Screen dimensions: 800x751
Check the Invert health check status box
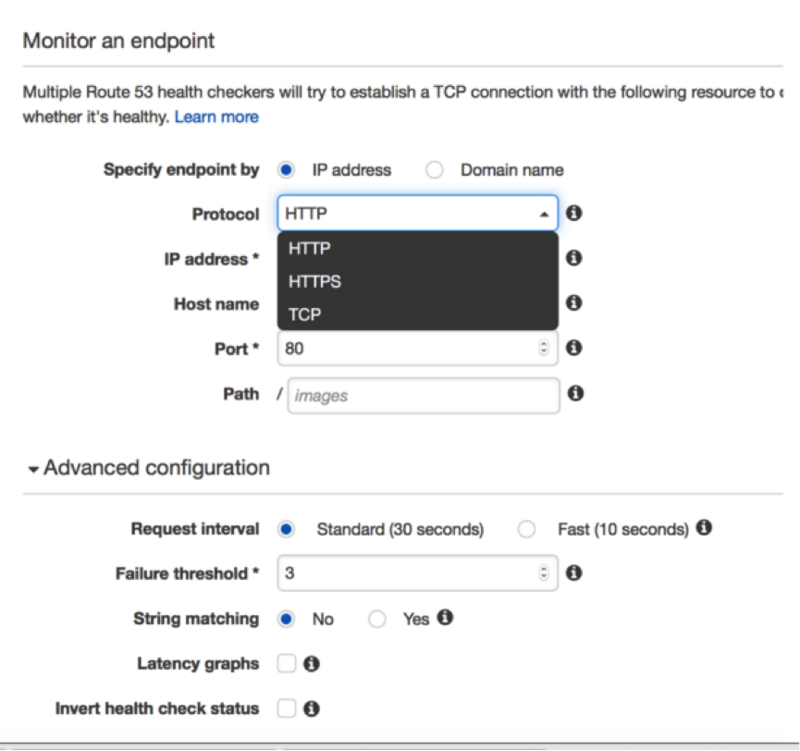pos(286,708)
